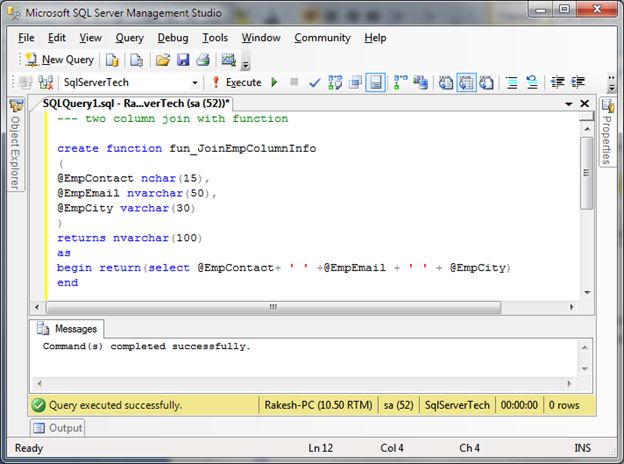Click the Execute button
624x464 pixels.
pos(236,82)
